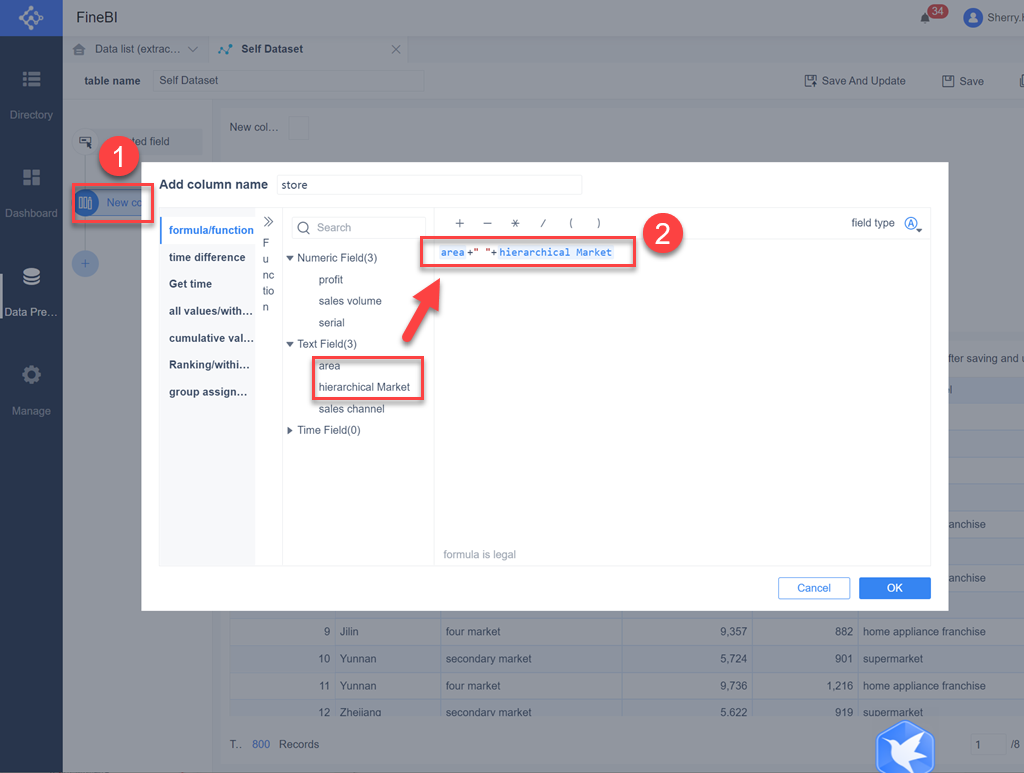The width and height of the screenshot is (1024, 773).
Task: Click the division operator button
Action: (x=543, y=223)
